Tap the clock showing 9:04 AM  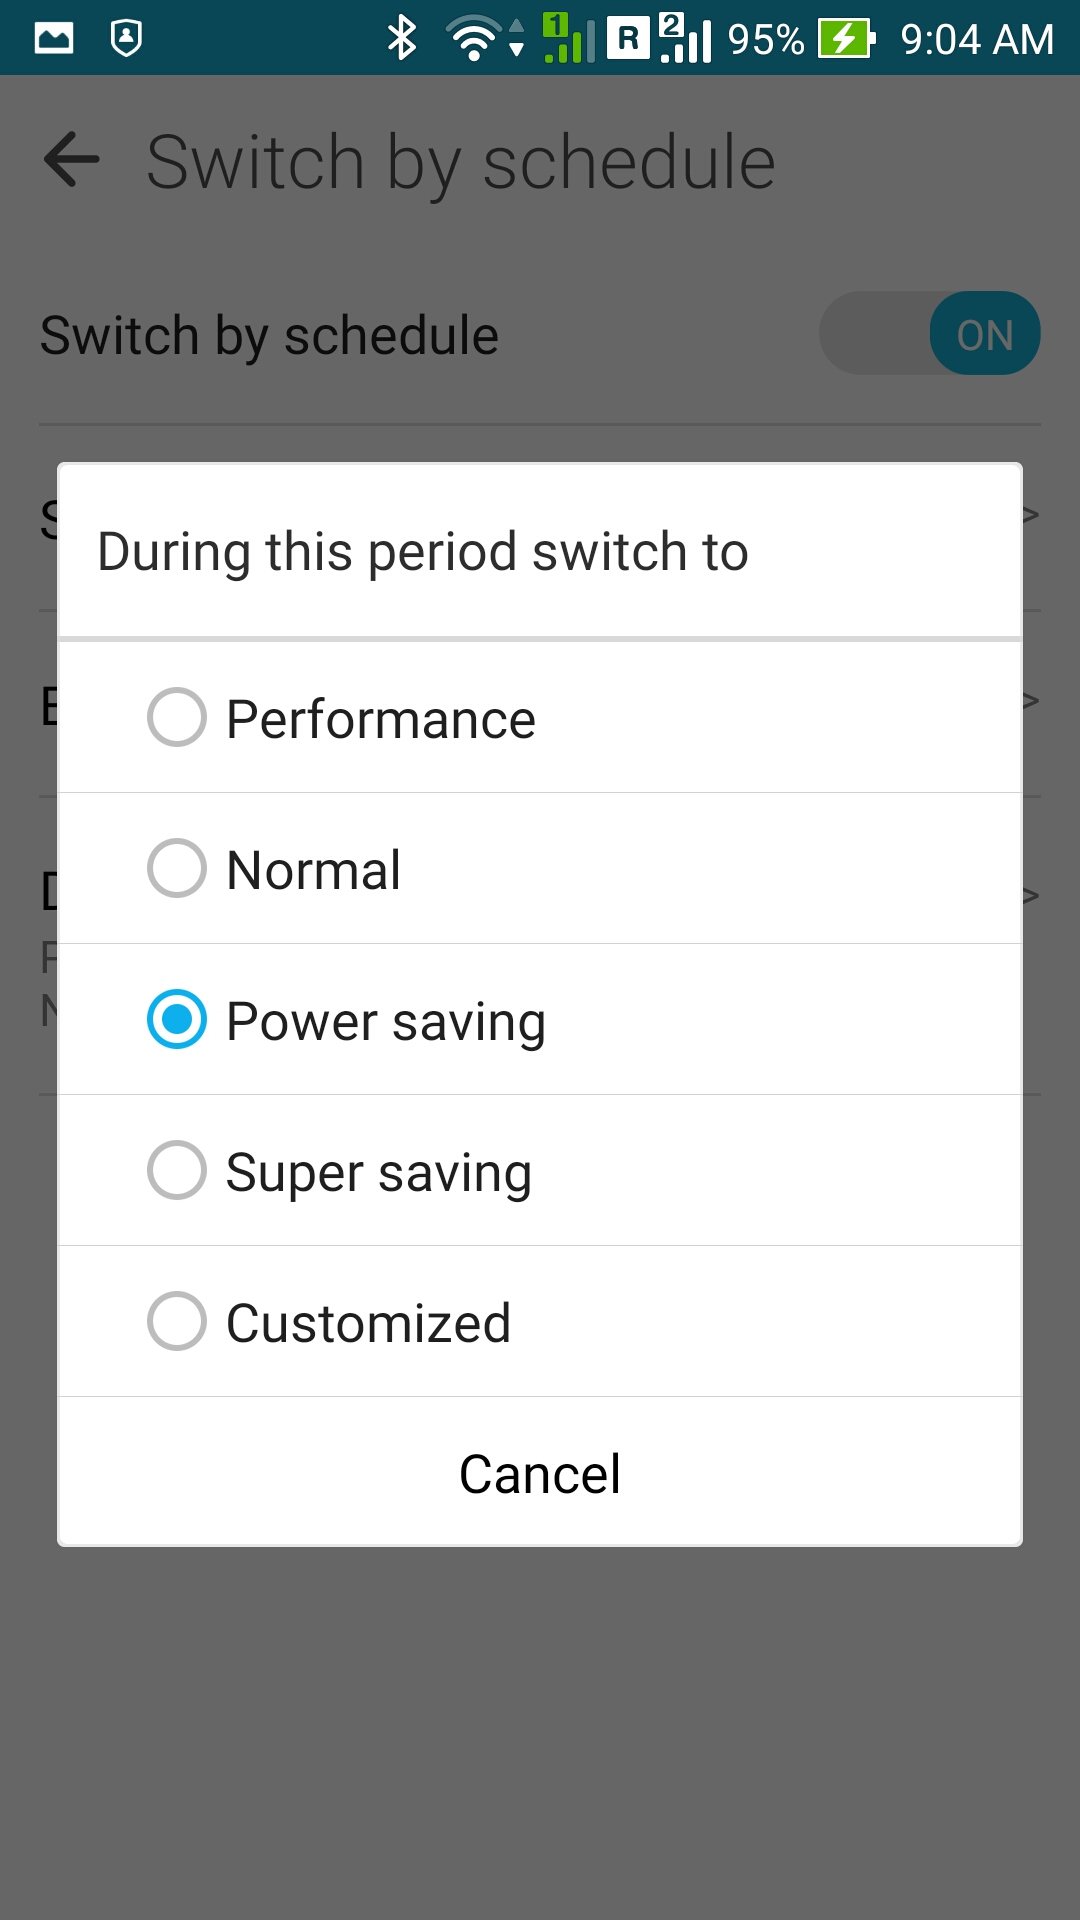point(977,40)
